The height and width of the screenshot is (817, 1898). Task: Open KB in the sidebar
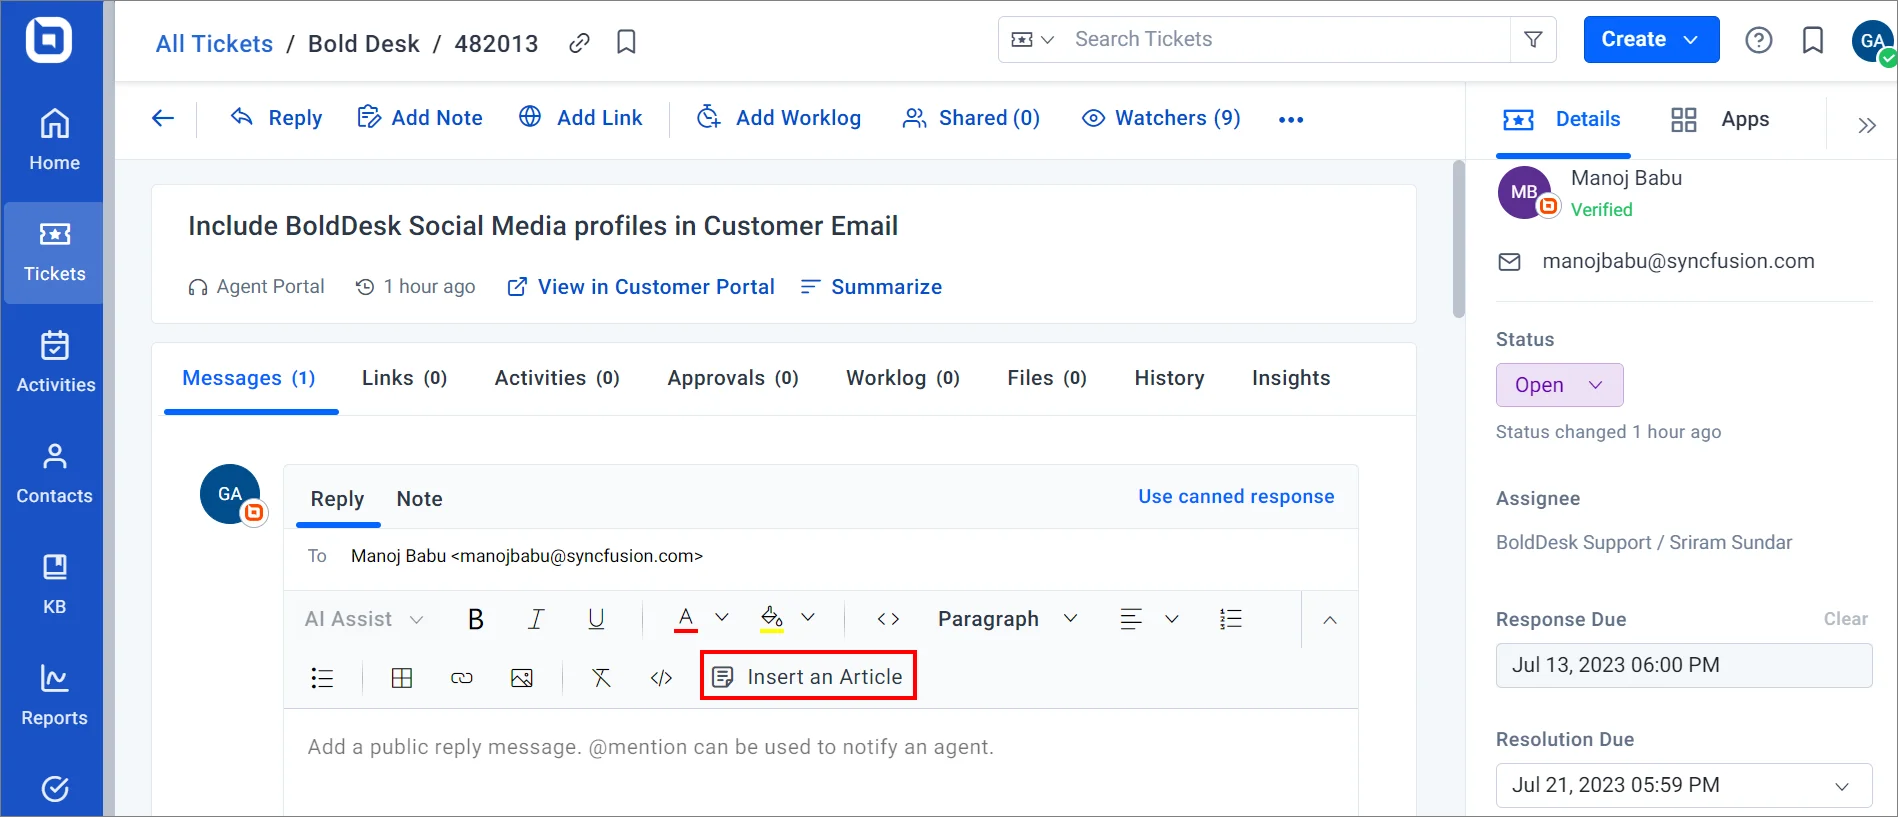point(54,584)
